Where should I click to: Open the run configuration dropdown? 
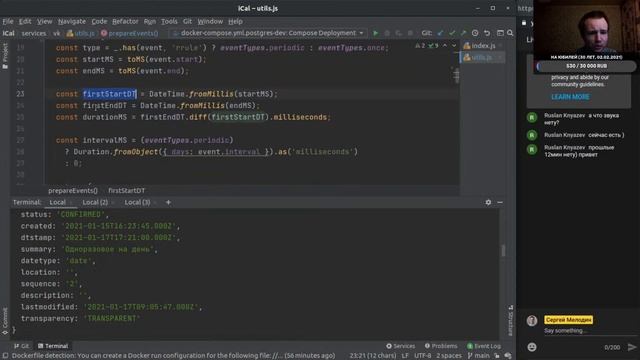(267, 33)
